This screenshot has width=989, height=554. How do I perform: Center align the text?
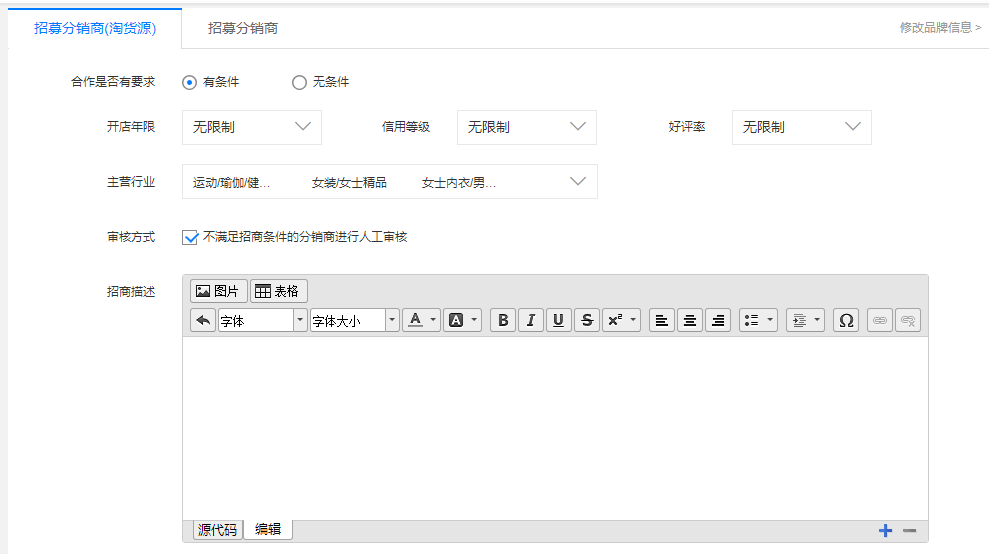click(689, 320)
